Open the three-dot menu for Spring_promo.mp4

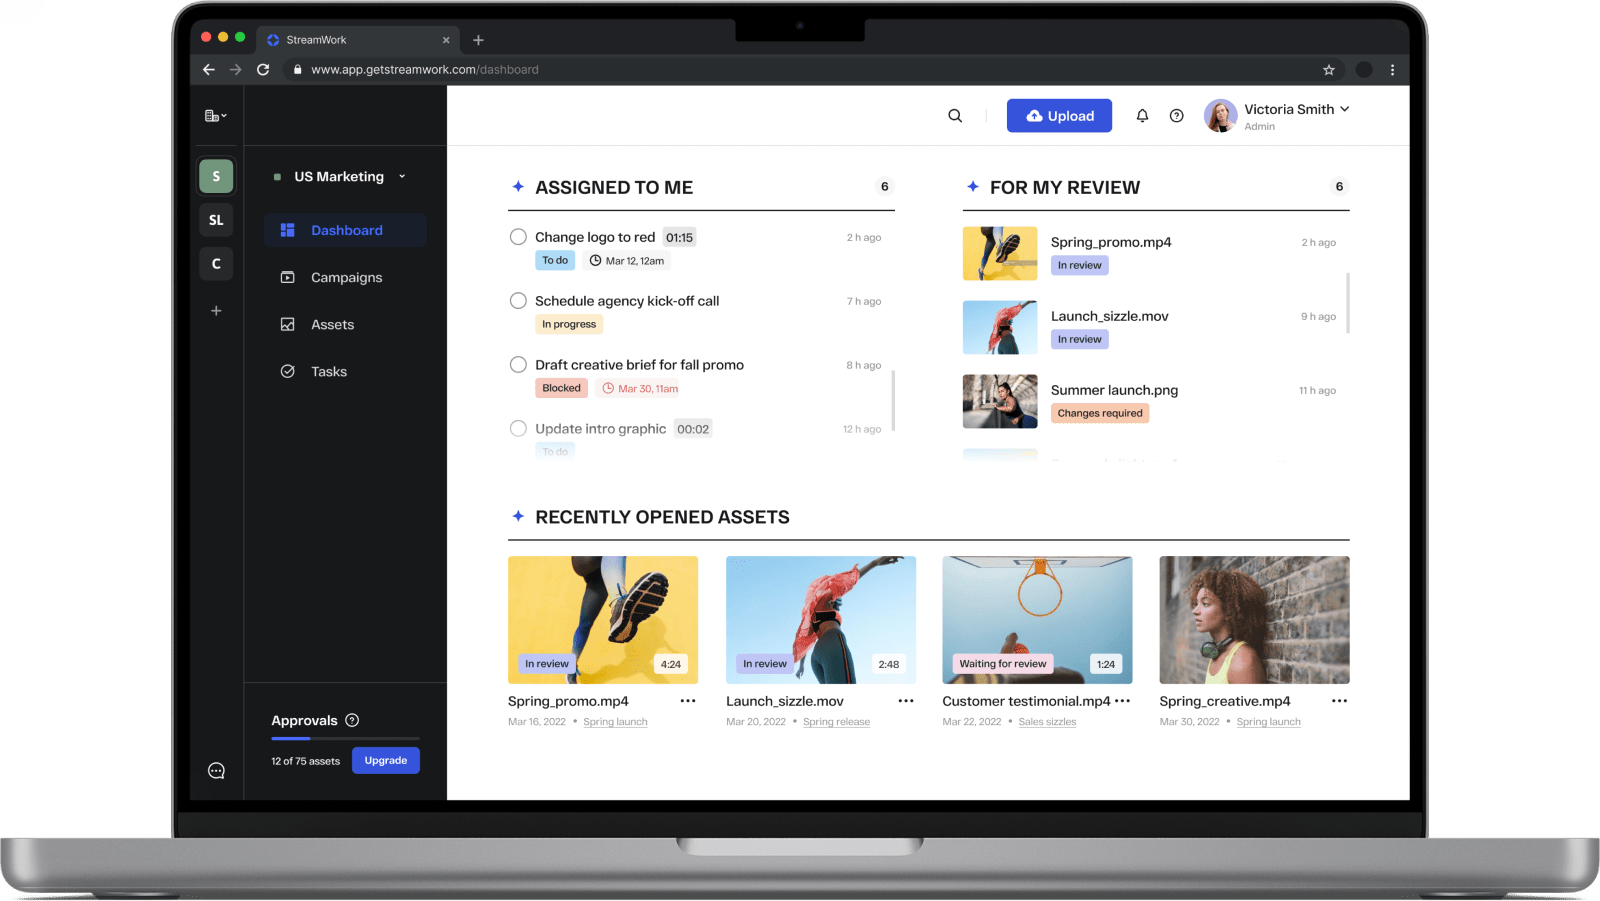[x=688, y=701]
